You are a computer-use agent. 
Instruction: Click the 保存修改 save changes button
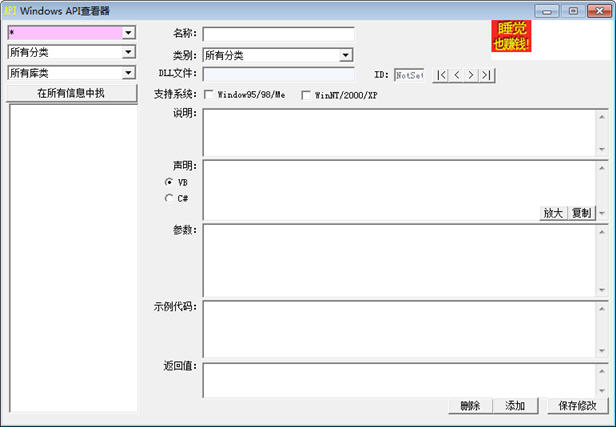point(578,405)
